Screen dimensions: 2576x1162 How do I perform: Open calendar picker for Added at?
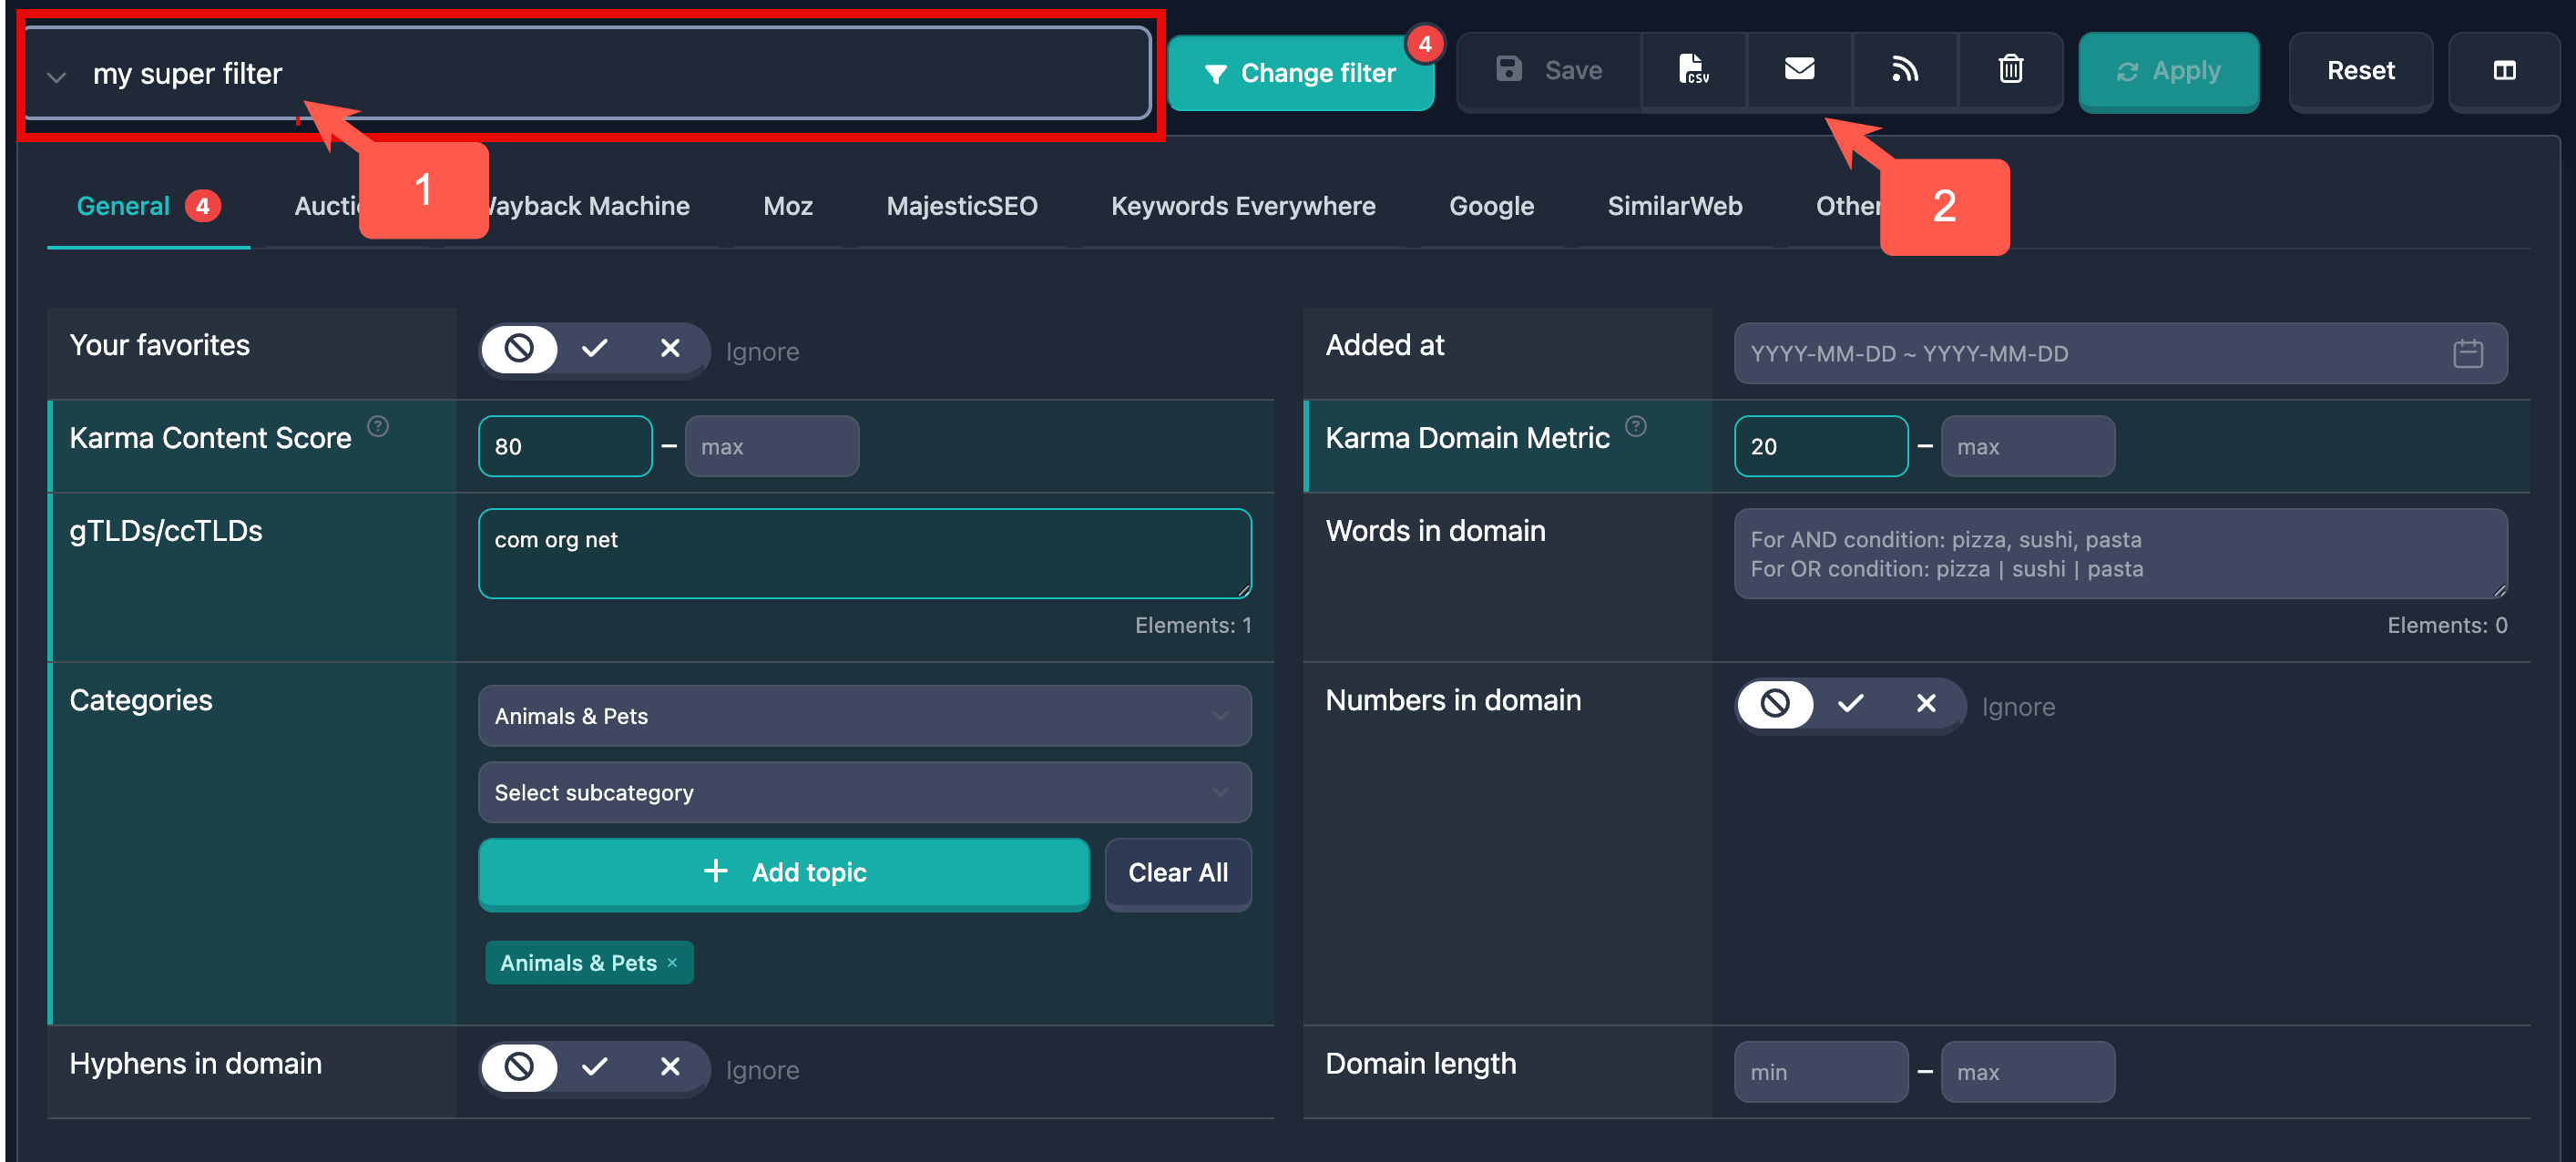[x=2468, y=353]
